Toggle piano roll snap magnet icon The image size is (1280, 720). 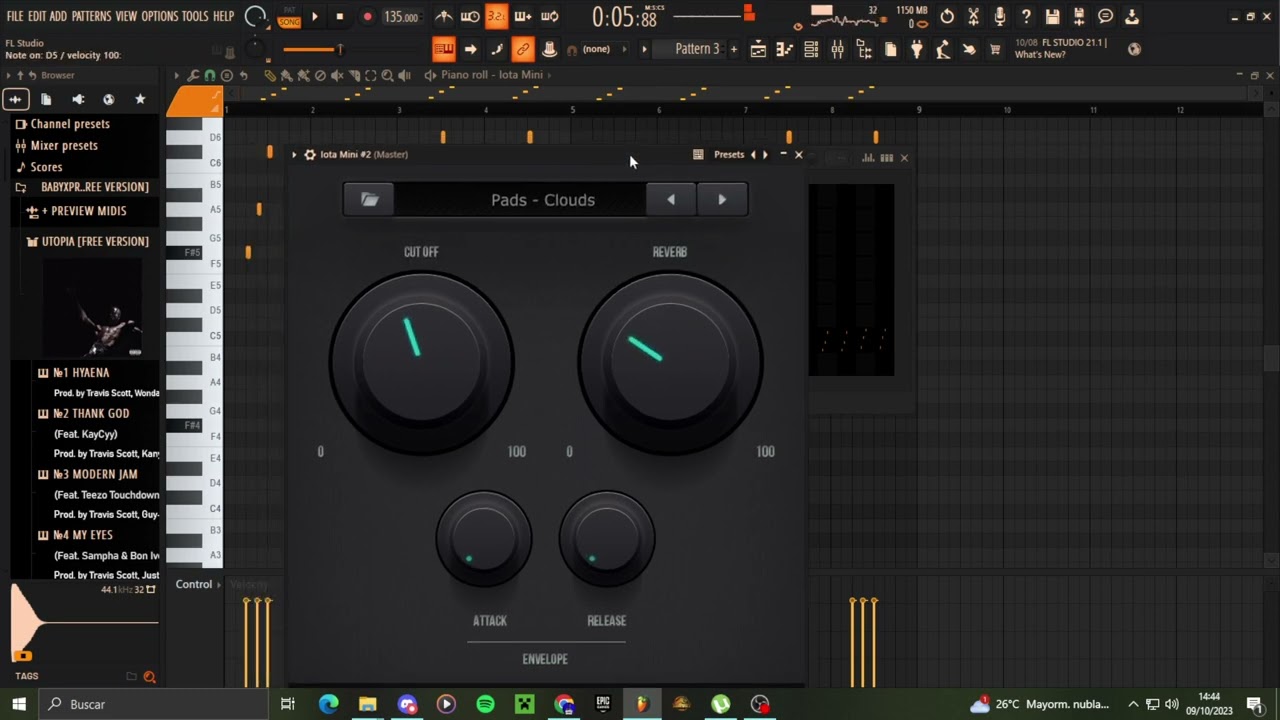point(209,75)
